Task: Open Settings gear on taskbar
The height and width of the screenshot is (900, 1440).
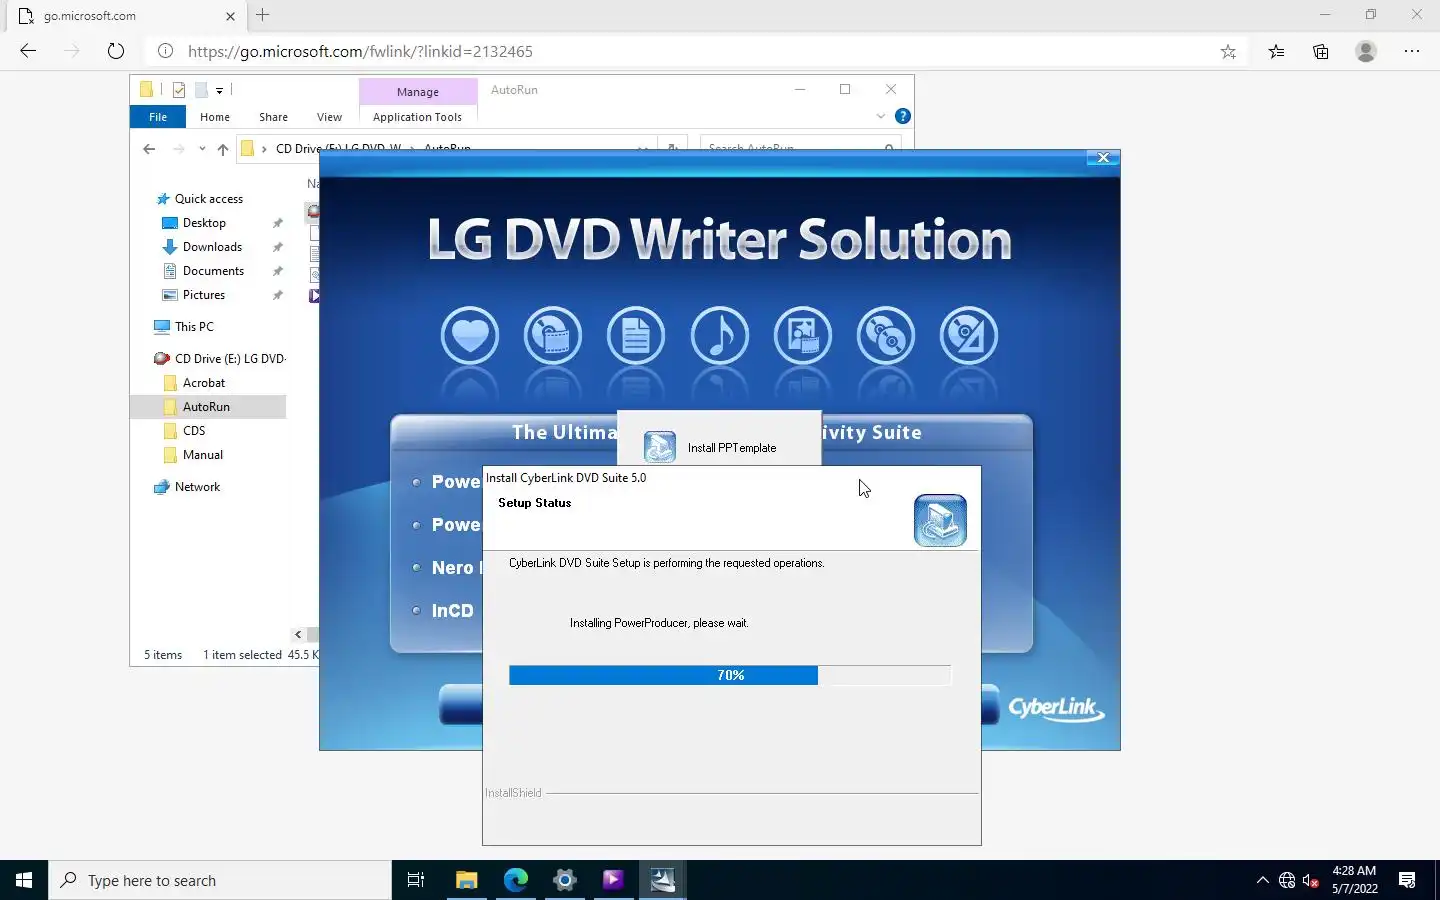Action: point(564,880)
